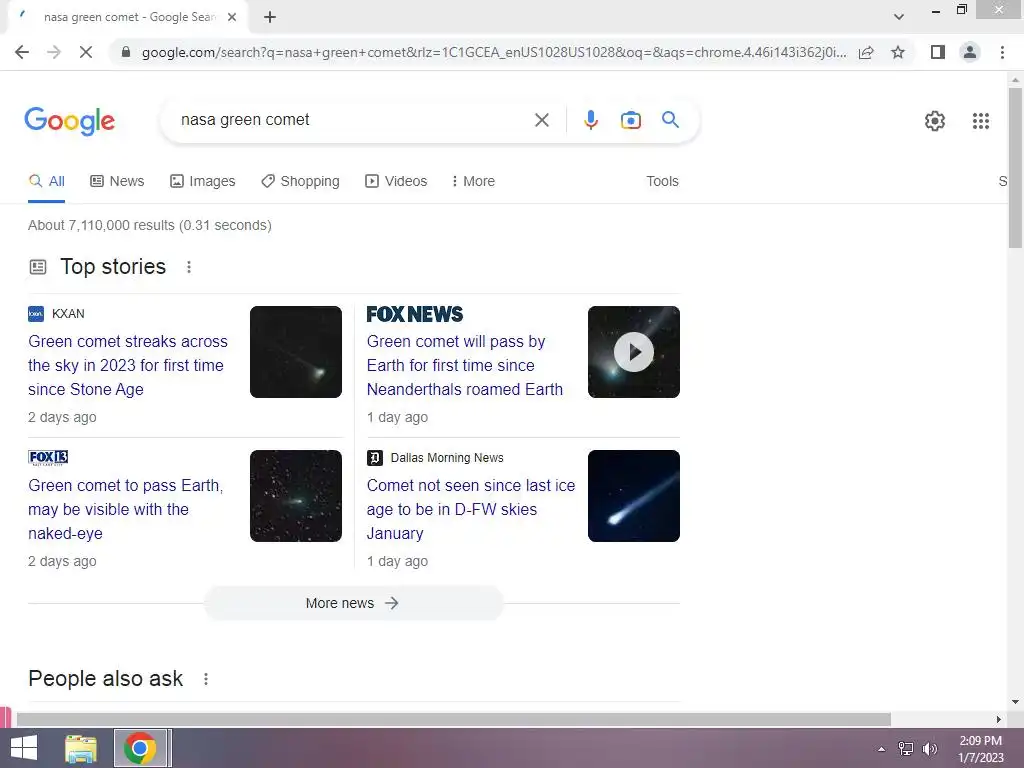
Task: Open the Chrome profile menu
Action: click(x=970, y=52)
